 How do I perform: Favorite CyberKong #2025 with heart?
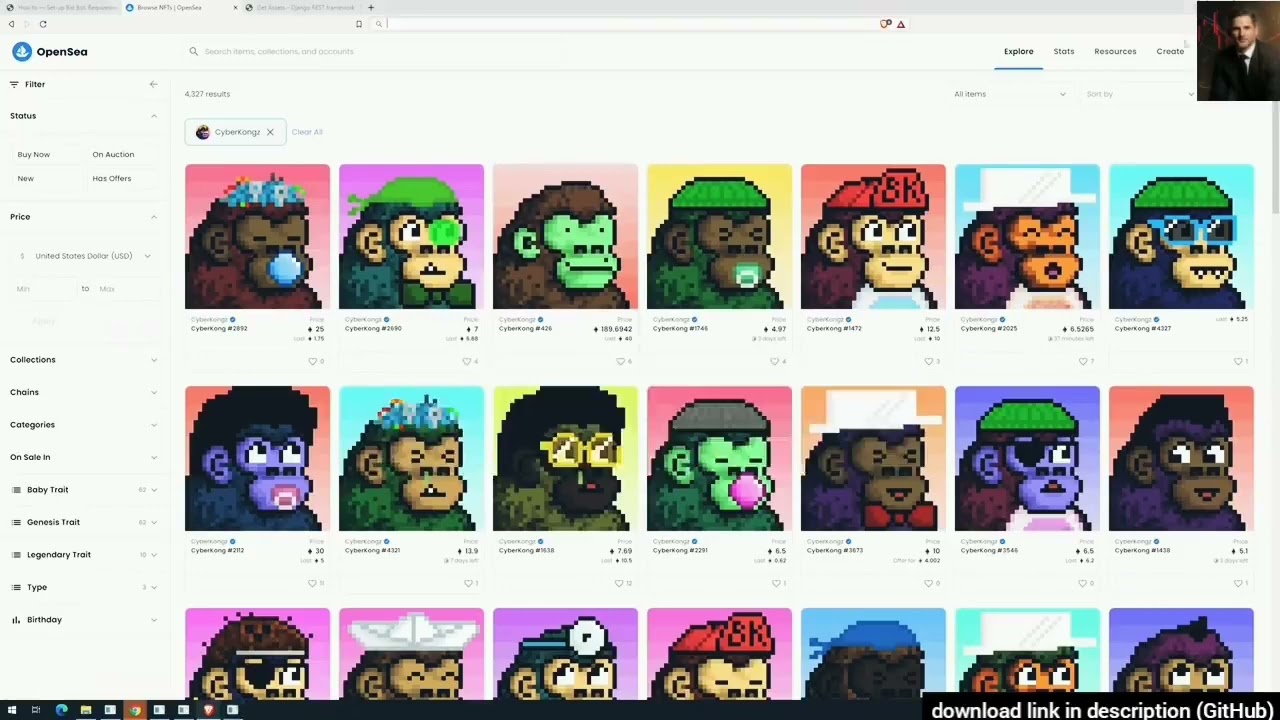pos(1082,361)
